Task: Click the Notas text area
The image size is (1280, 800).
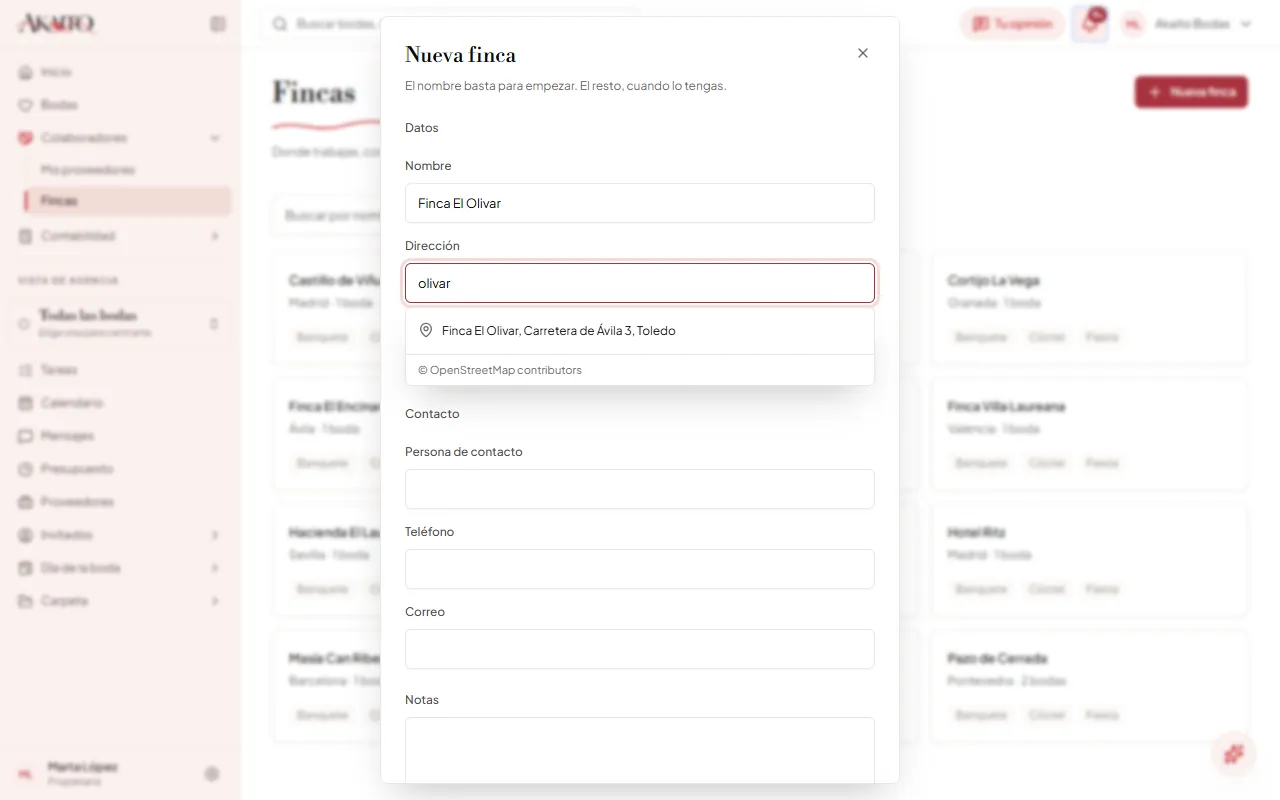Action: click(x=640, y=750)
